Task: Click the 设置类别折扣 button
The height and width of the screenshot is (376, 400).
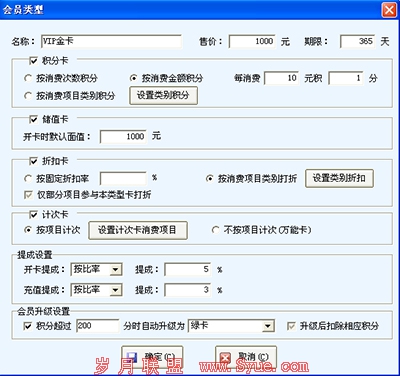Action: [339, 178]
